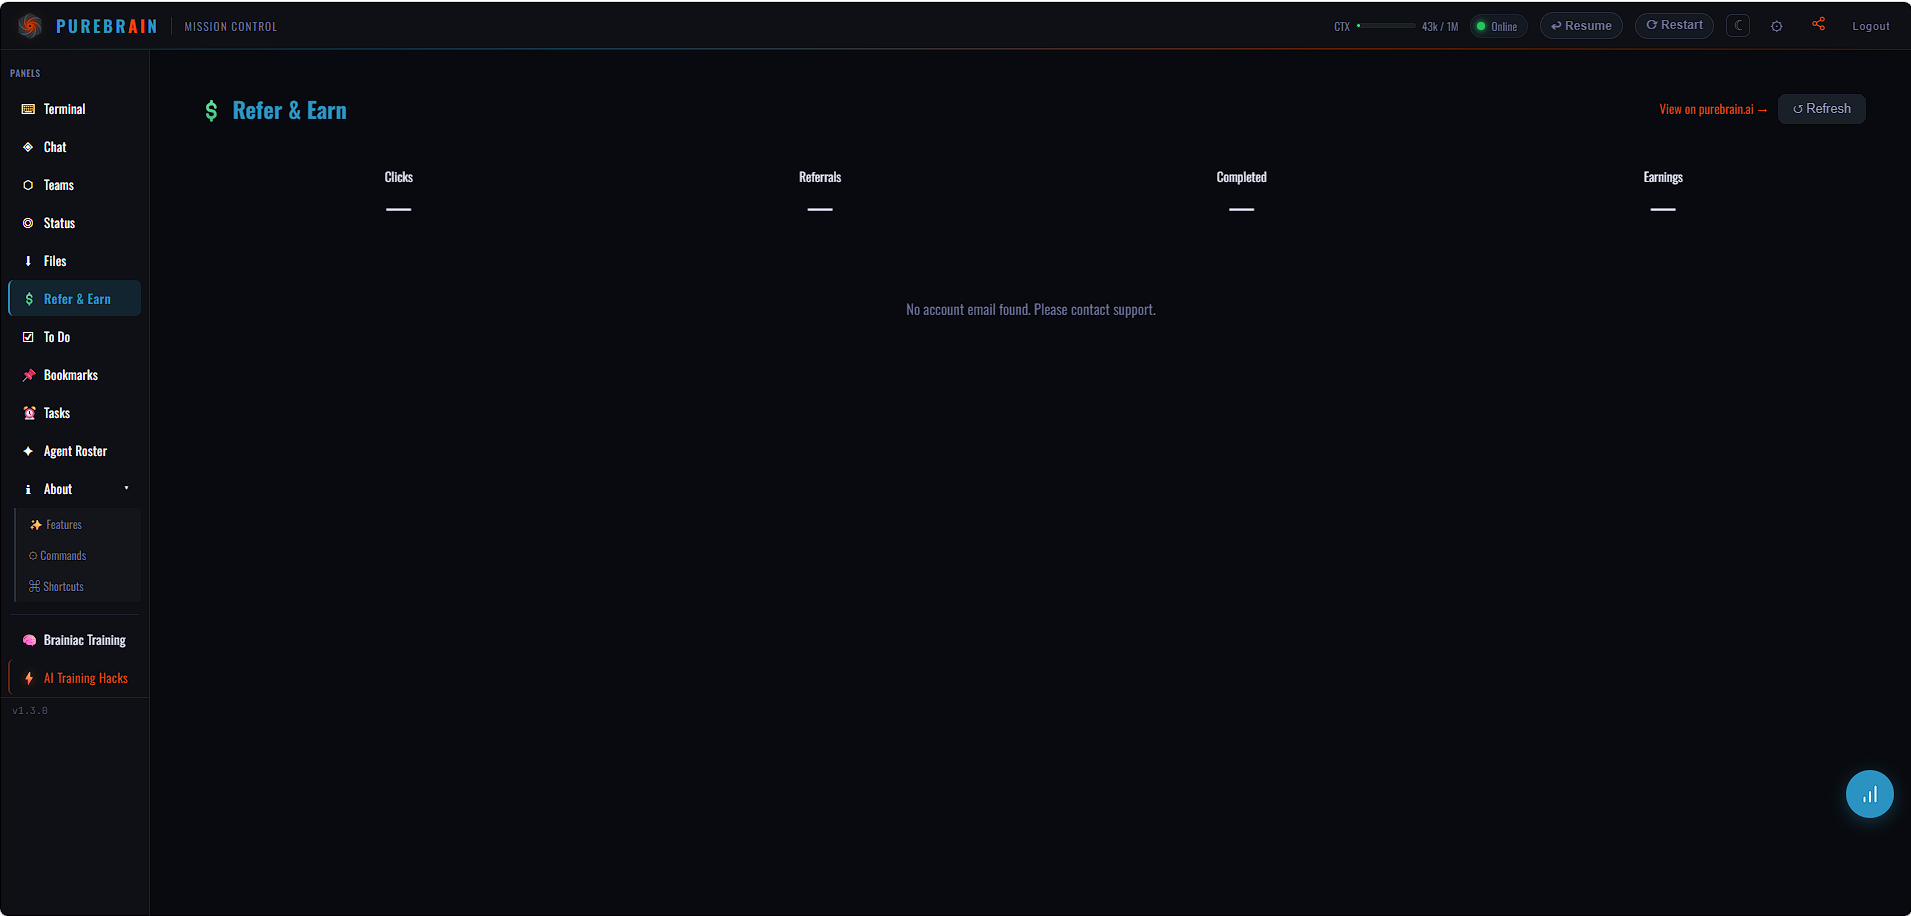
Task: Open Shortcuts under About
Action: tap(78, 587)
